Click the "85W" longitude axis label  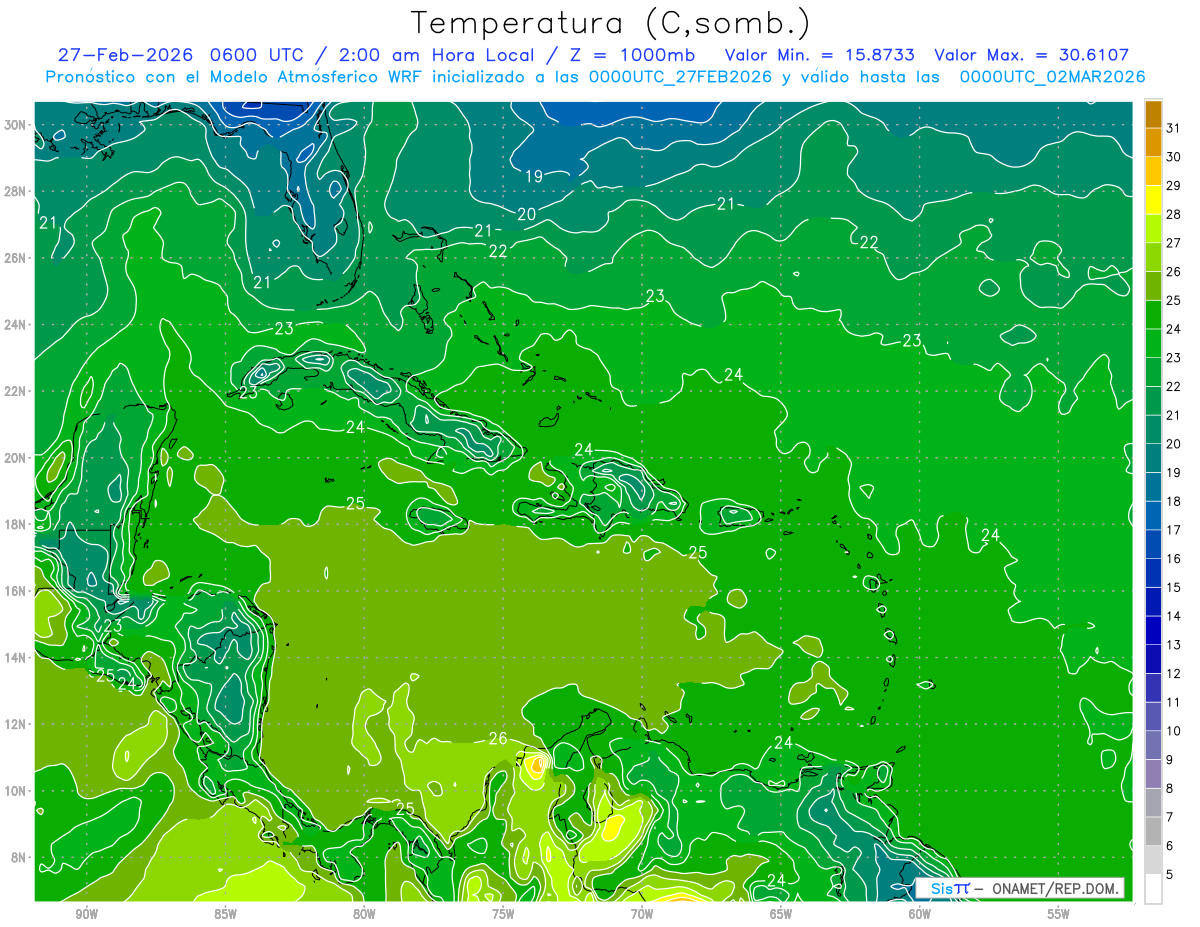[225, 914]
